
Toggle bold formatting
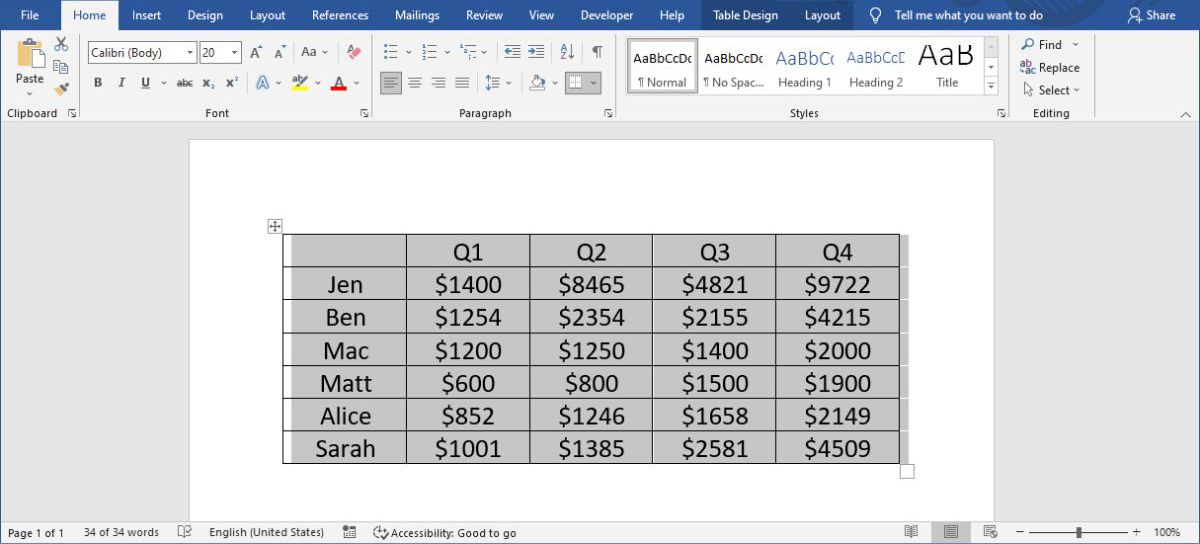click(x=98, y=83)
